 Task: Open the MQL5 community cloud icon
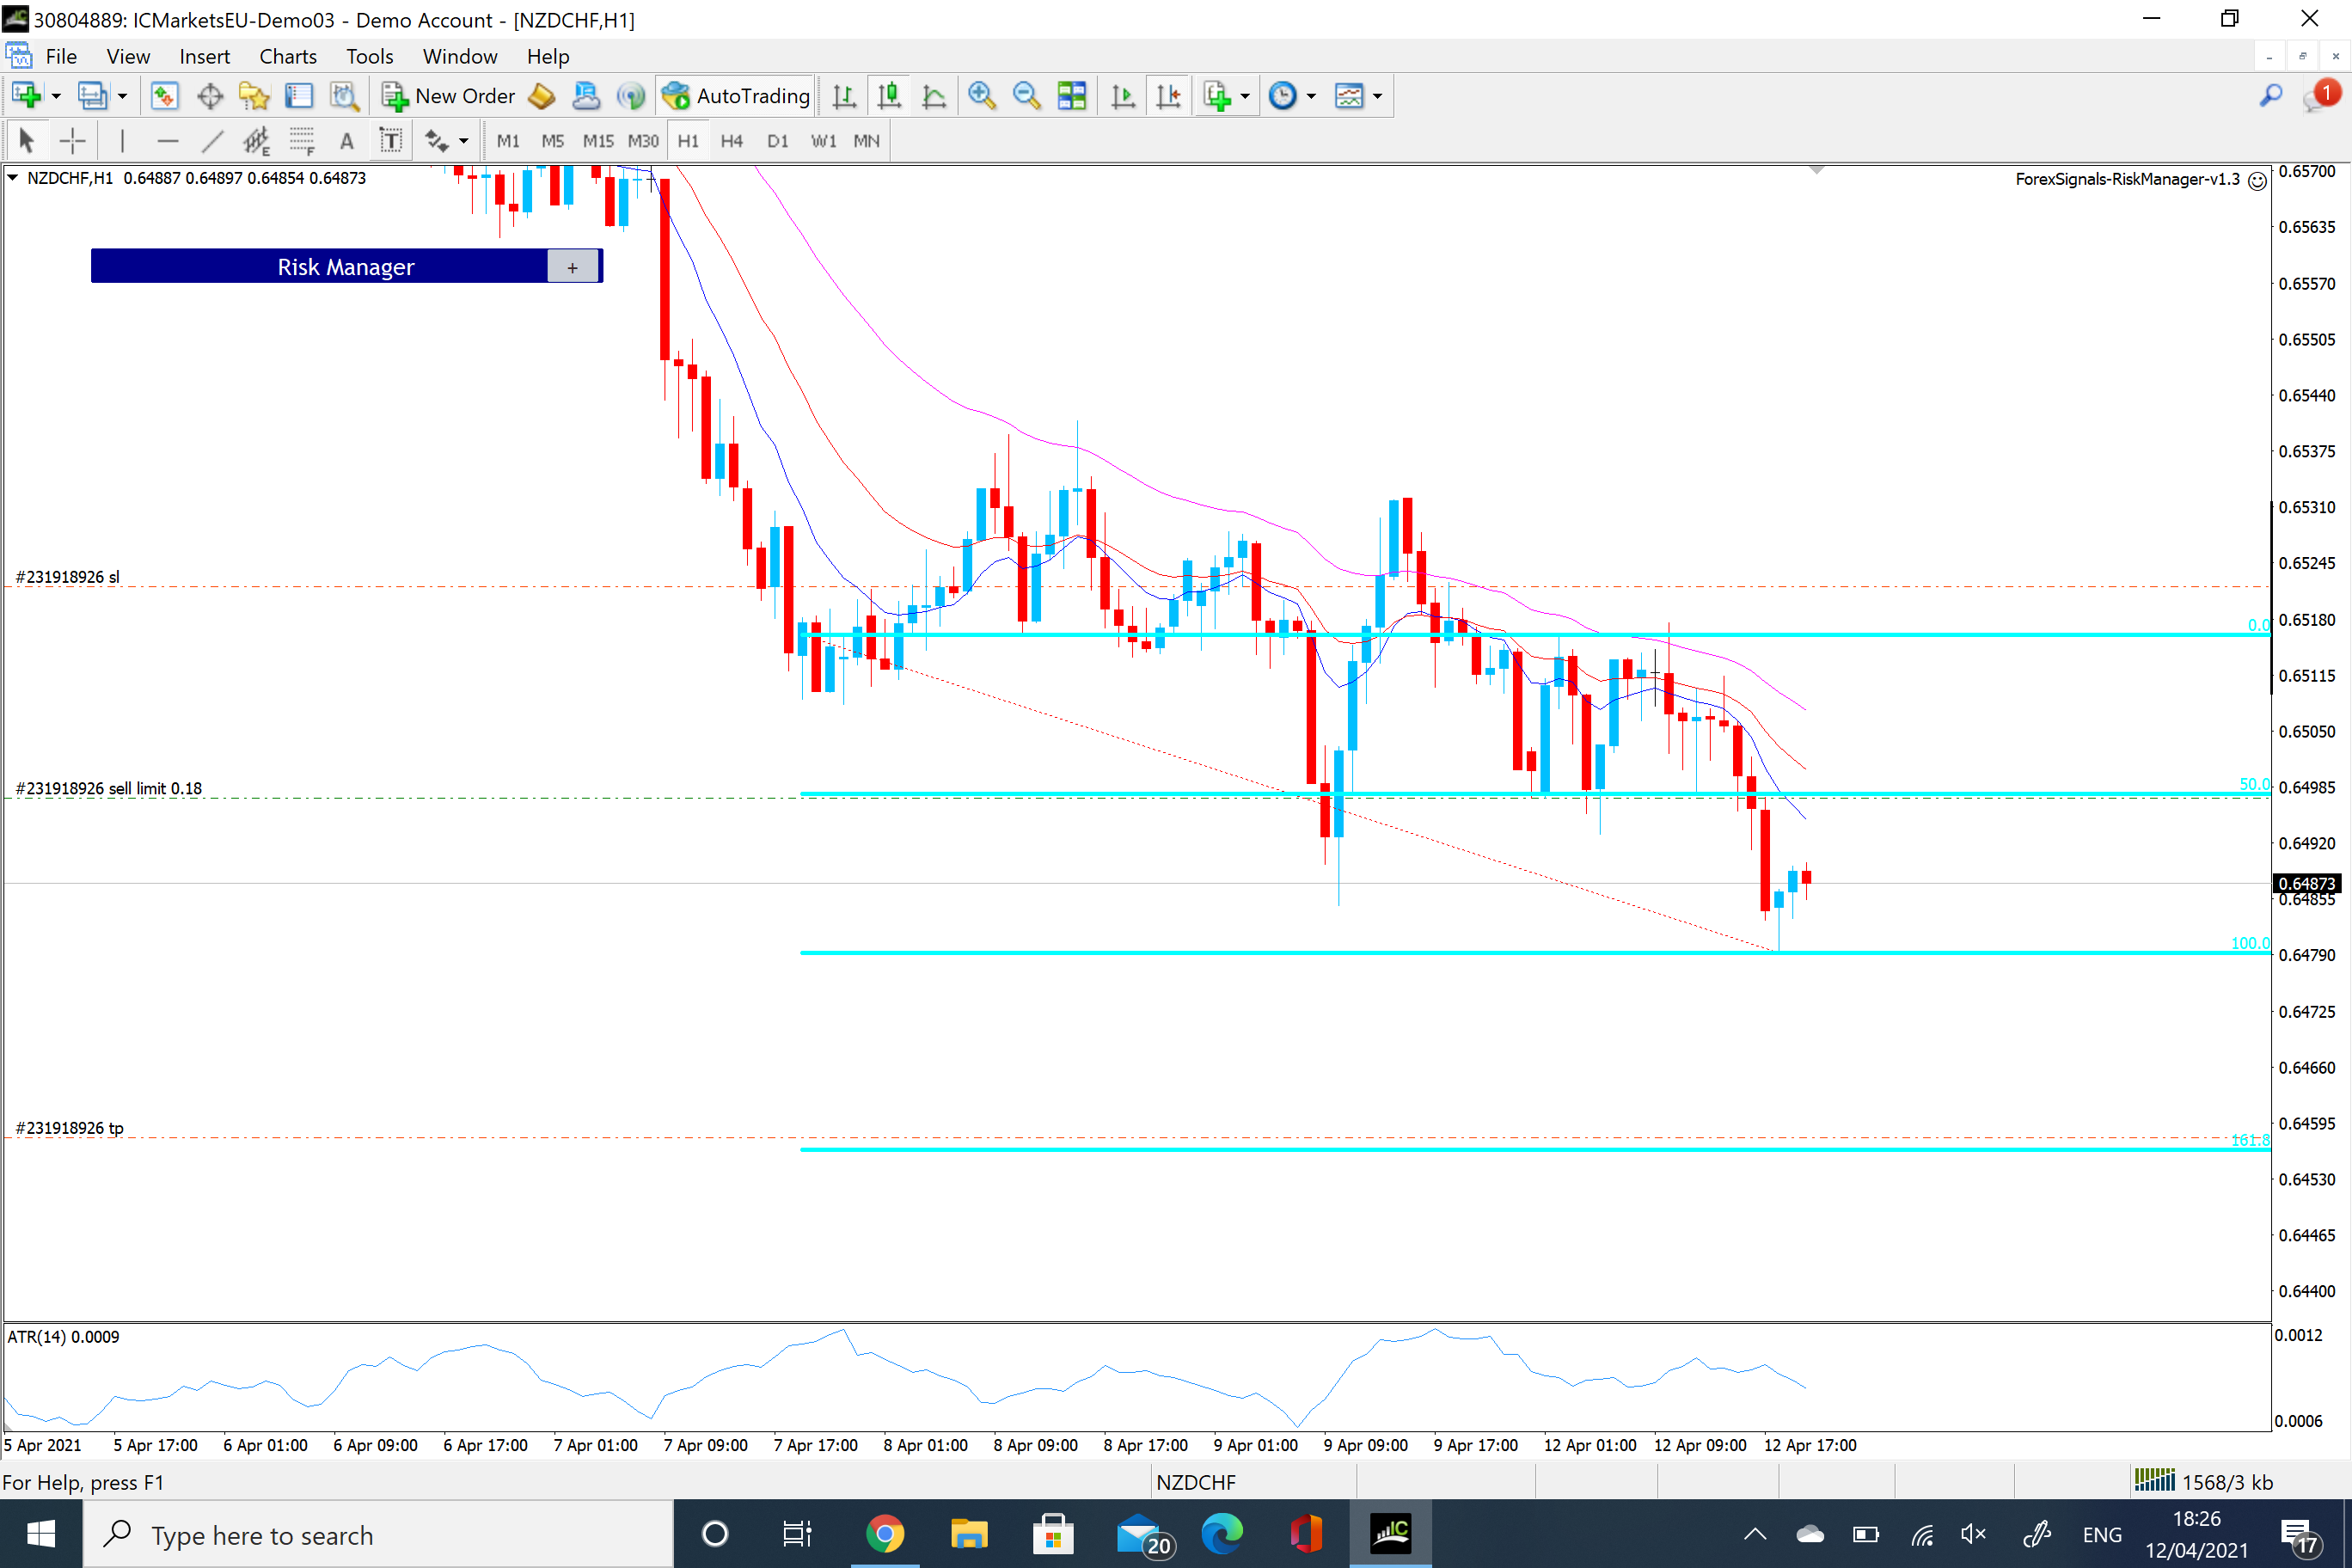(x=586, y=96)
